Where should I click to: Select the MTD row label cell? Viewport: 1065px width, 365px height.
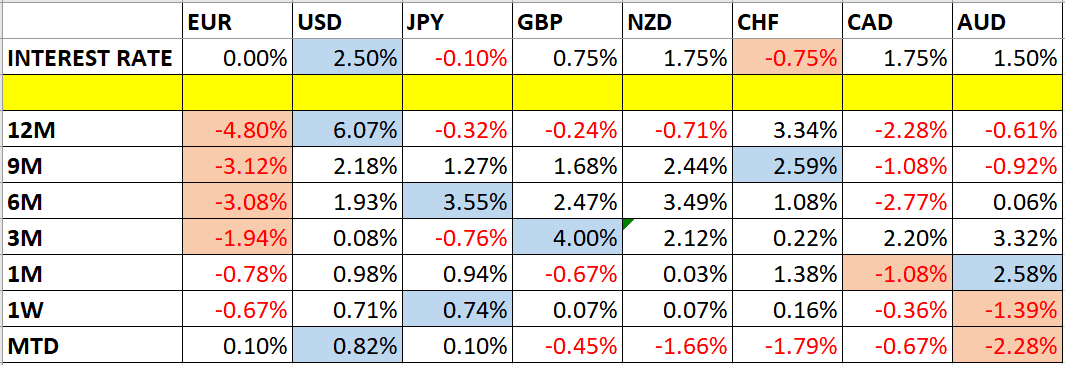tap(92, 347)
